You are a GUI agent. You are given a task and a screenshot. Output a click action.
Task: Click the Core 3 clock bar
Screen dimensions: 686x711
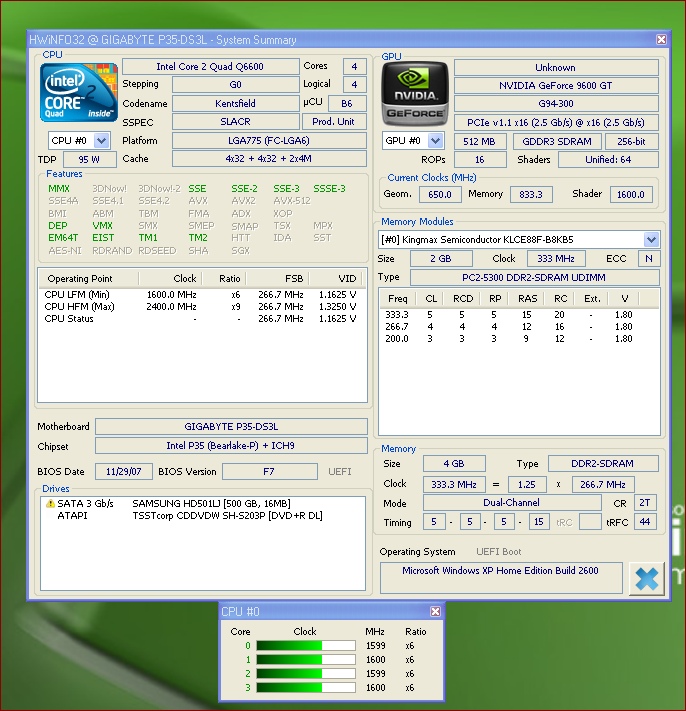pos(306,687)
